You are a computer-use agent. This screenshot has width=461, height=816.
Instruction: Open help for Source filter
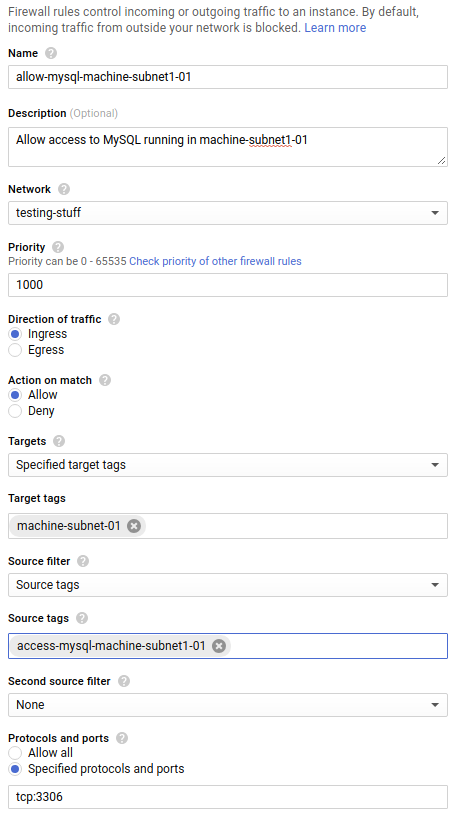83,561
